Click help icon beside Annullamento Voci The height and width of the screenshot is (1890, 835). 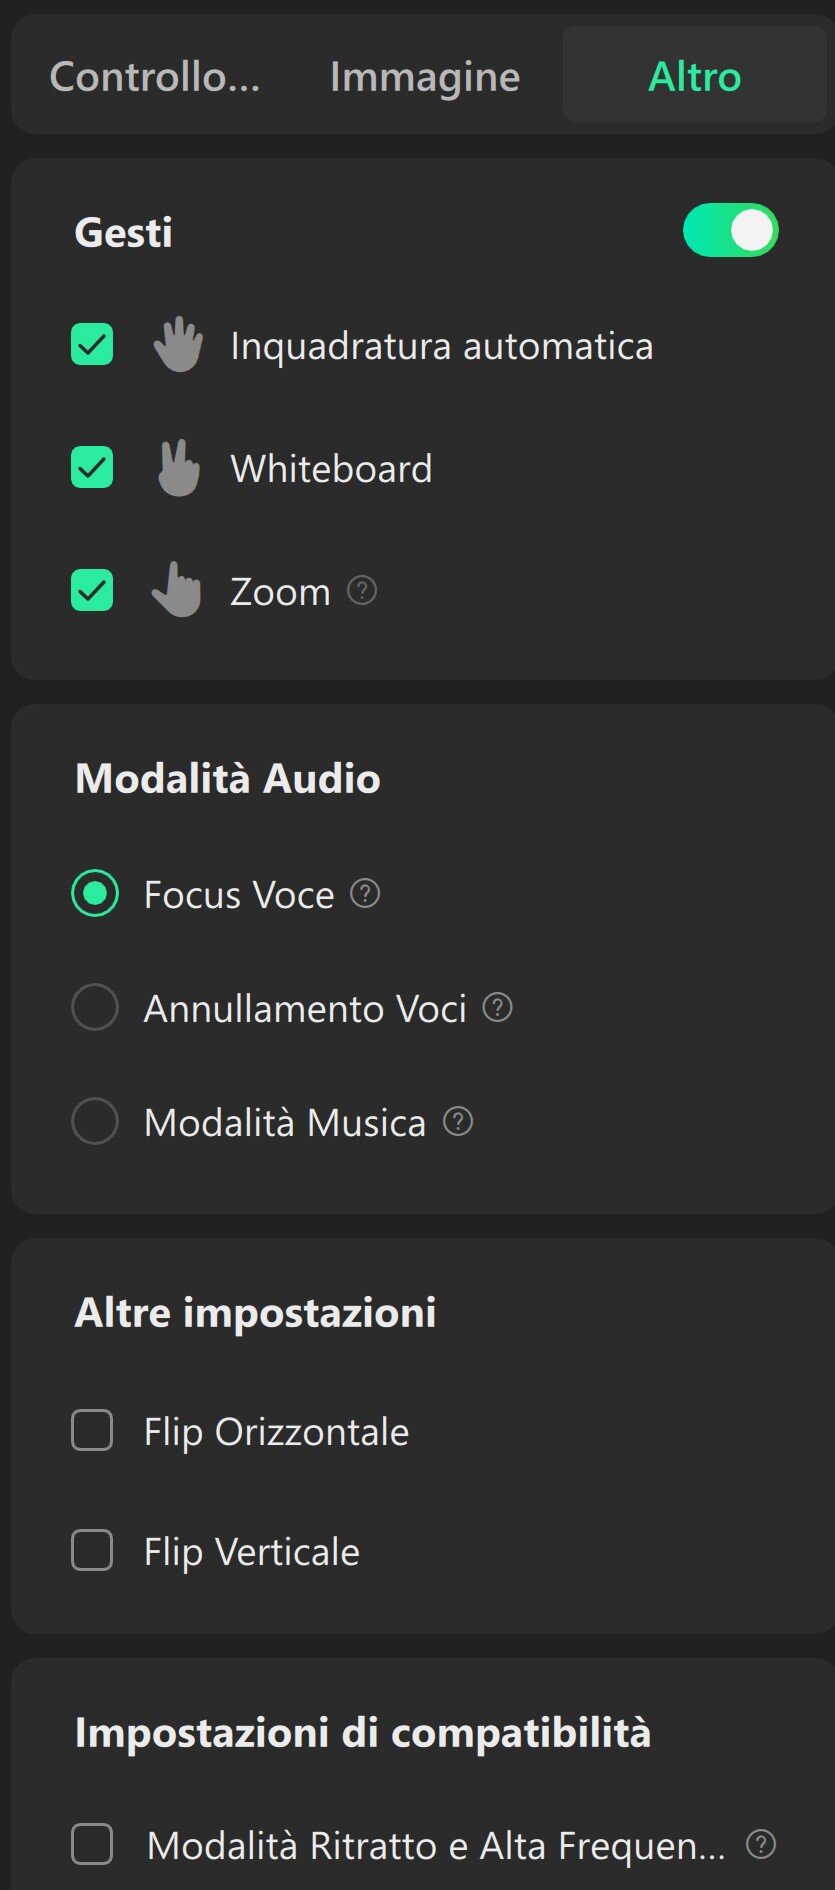pos(497,1007)
